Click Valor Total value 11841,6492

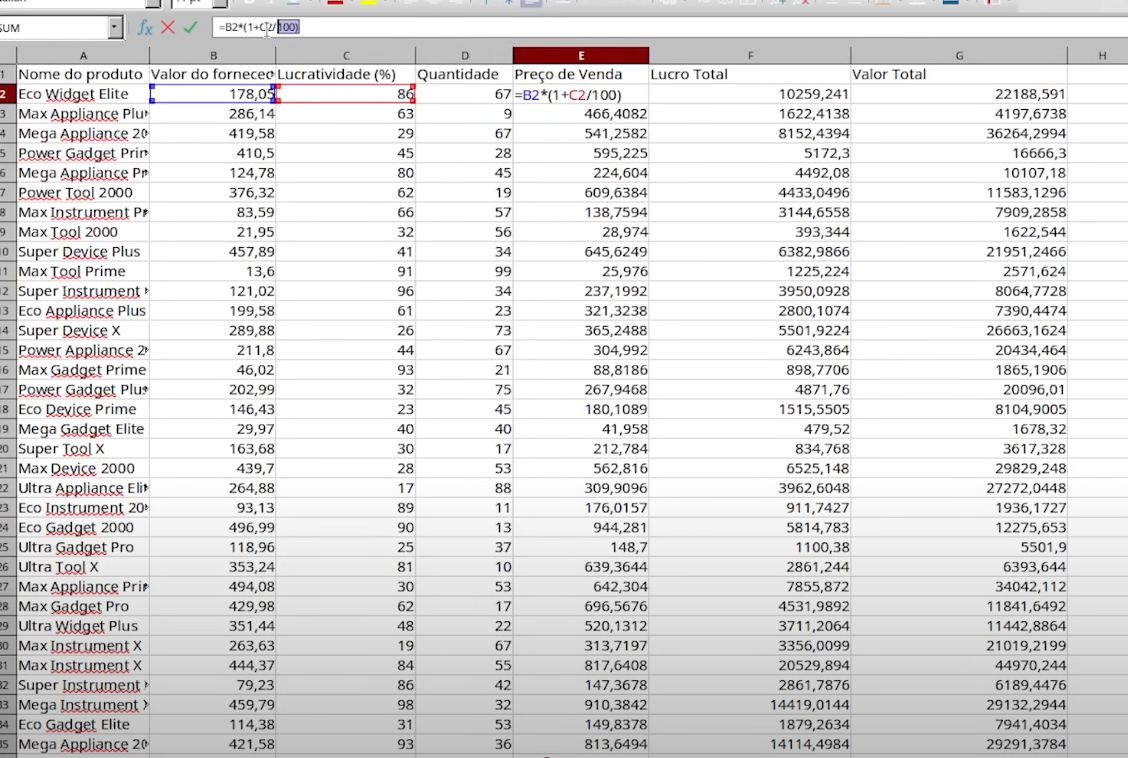959,606
